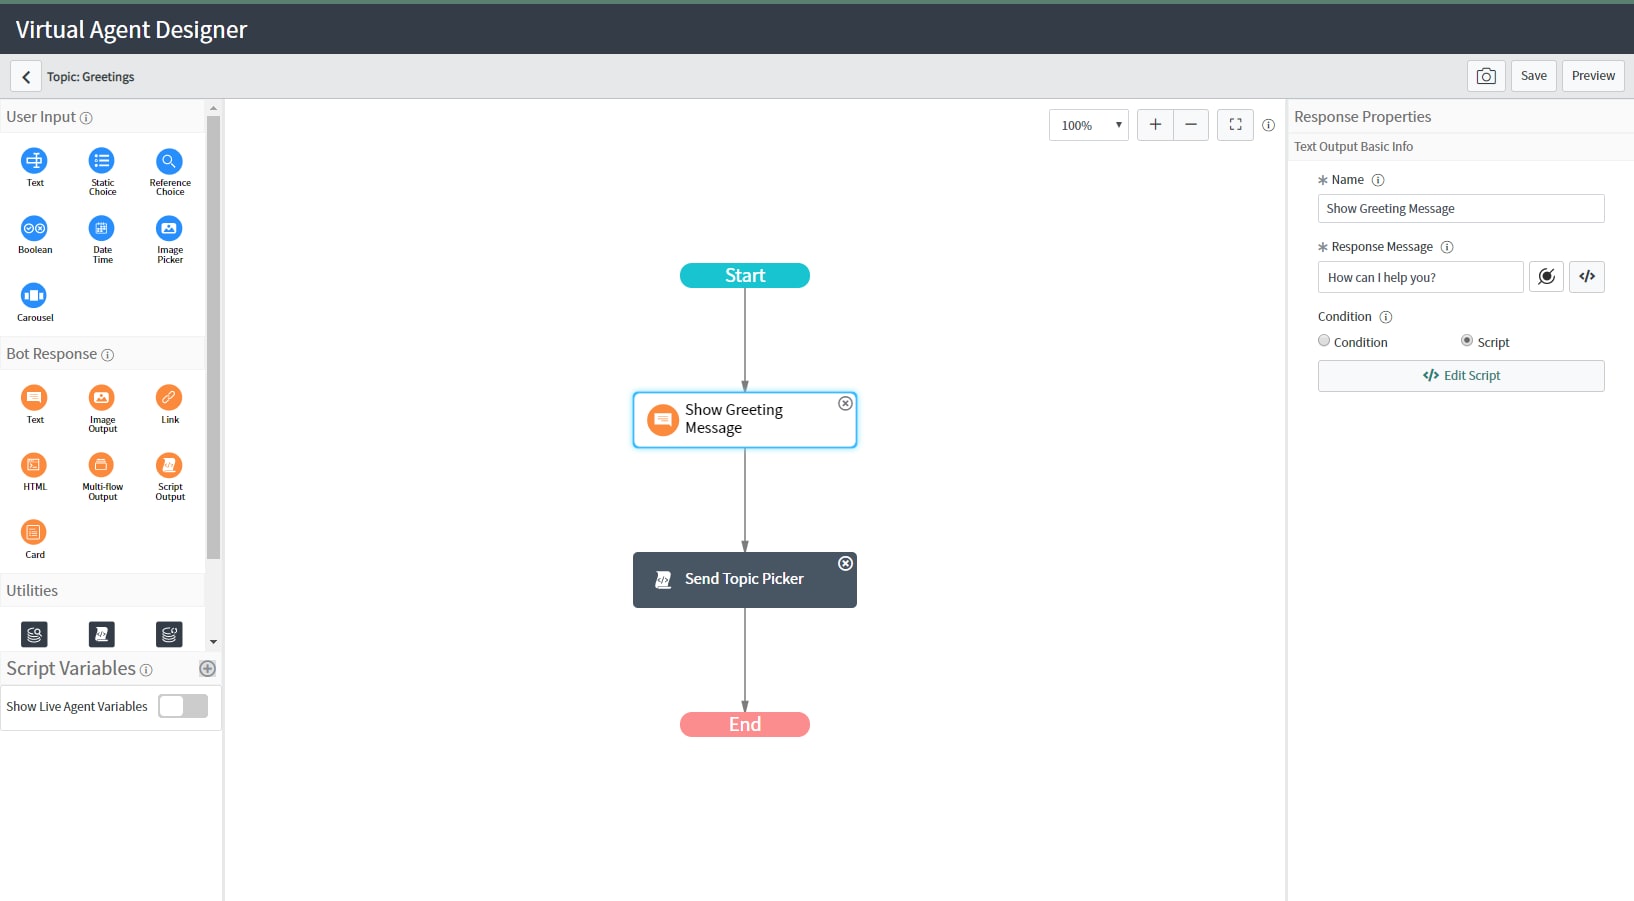Preview the Greetings topic
Viewport: 1634px width, 901px height.
coord(1593,76)
